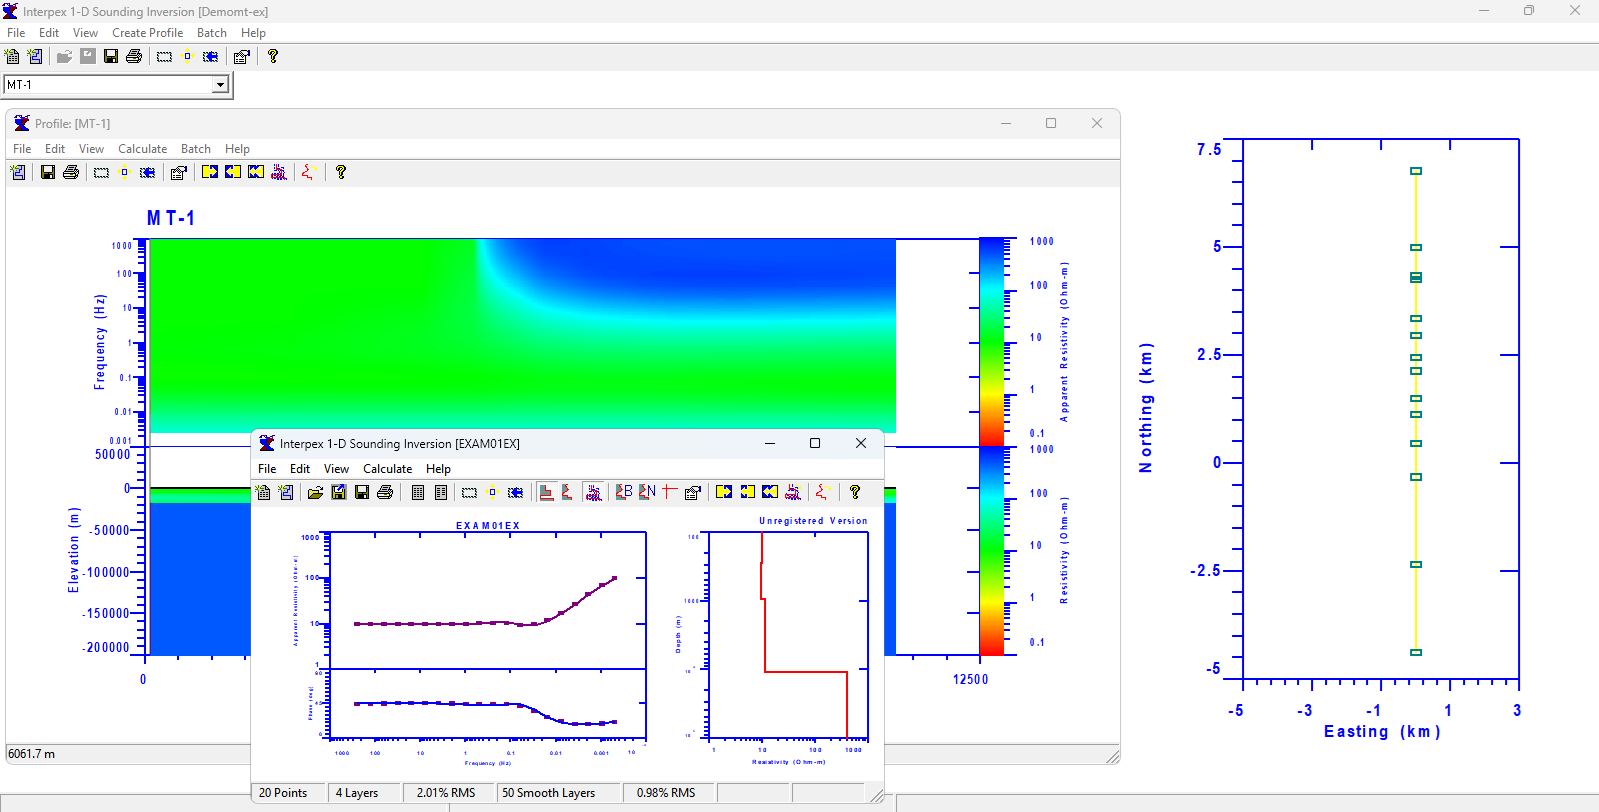
Task: Click the lower resistivity color scale bar
Action: (x=991, y=551)
